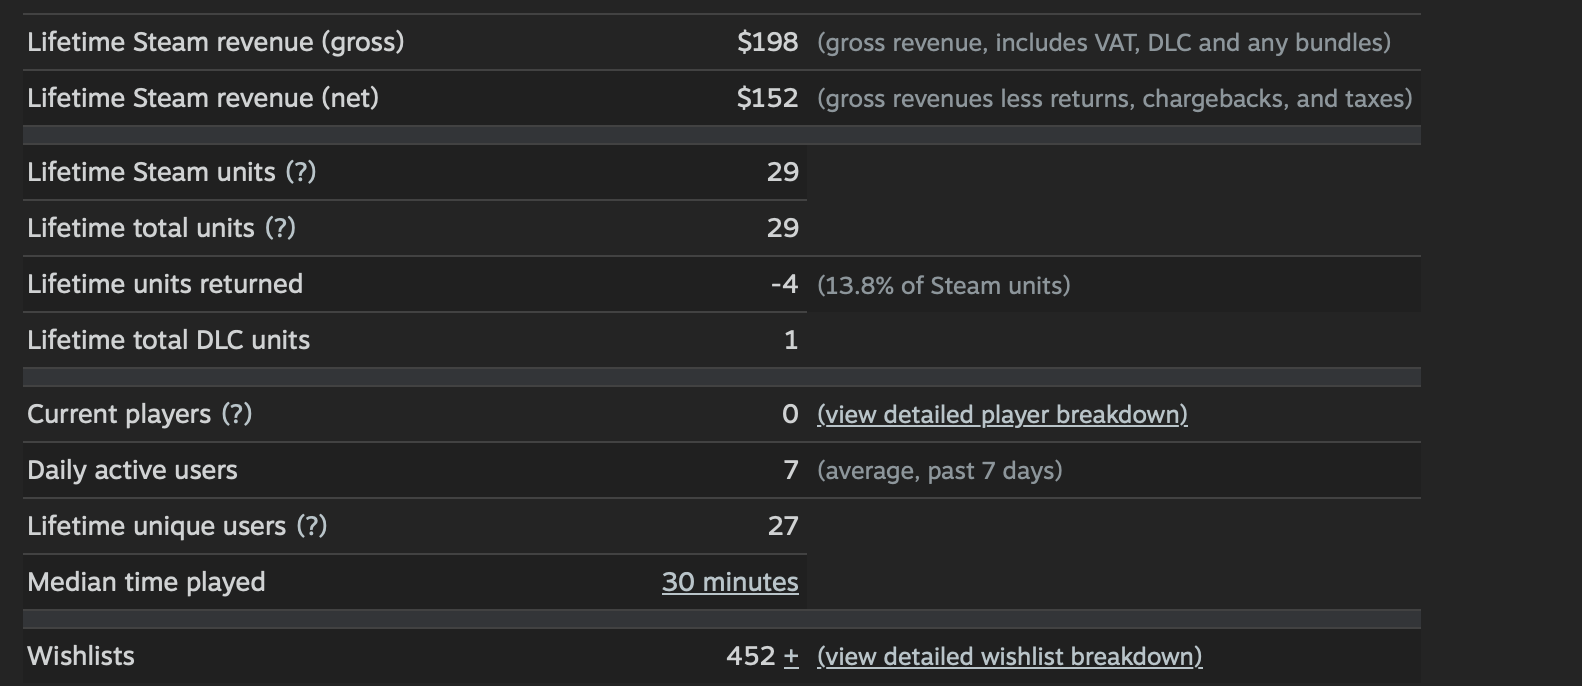The image size is (1582, 686).
Task: Click the (?) help icon beside Lifetime Steam units
Action: [x=301, y=172]
